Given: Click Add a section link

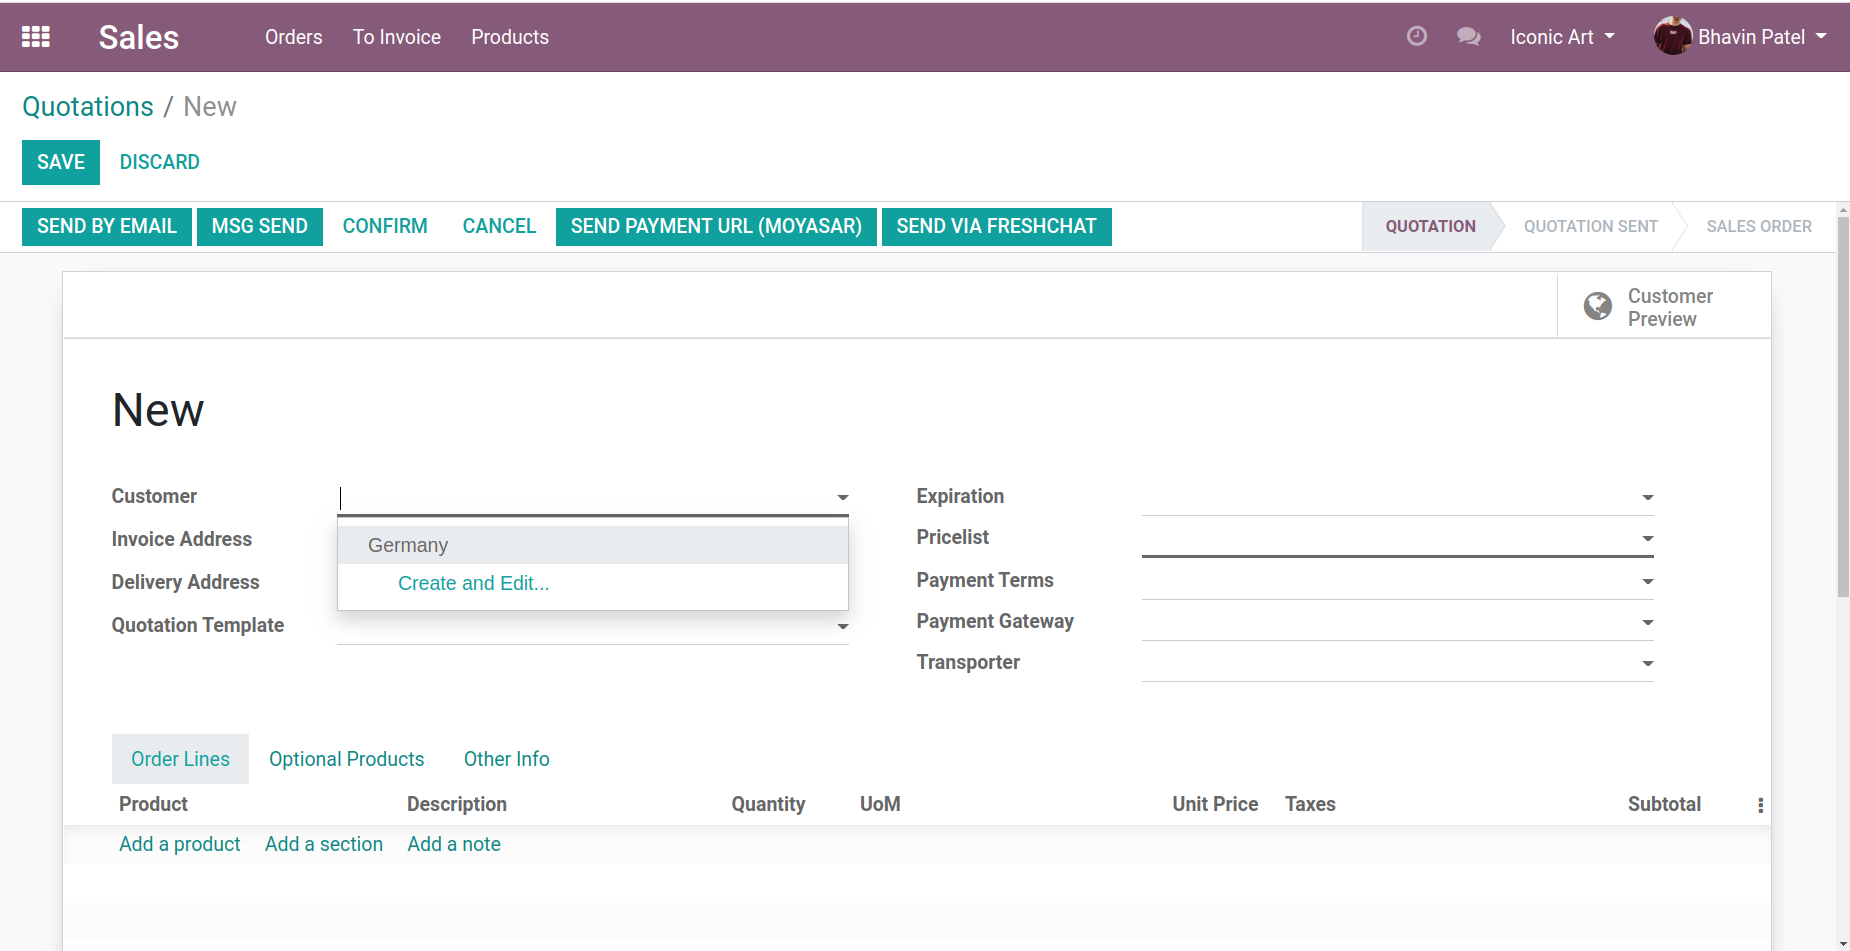Looking at the screenshot, I should [x=324, y=844].
